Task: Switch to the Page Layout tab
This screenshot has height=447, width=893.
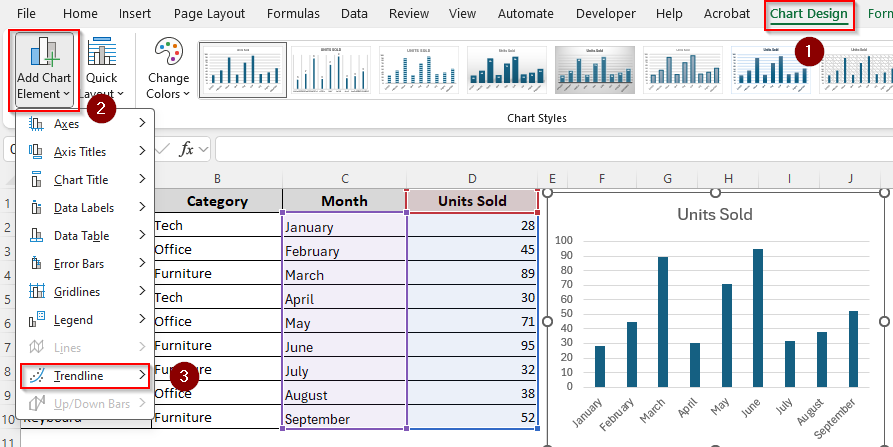Action: pos(209,14)
